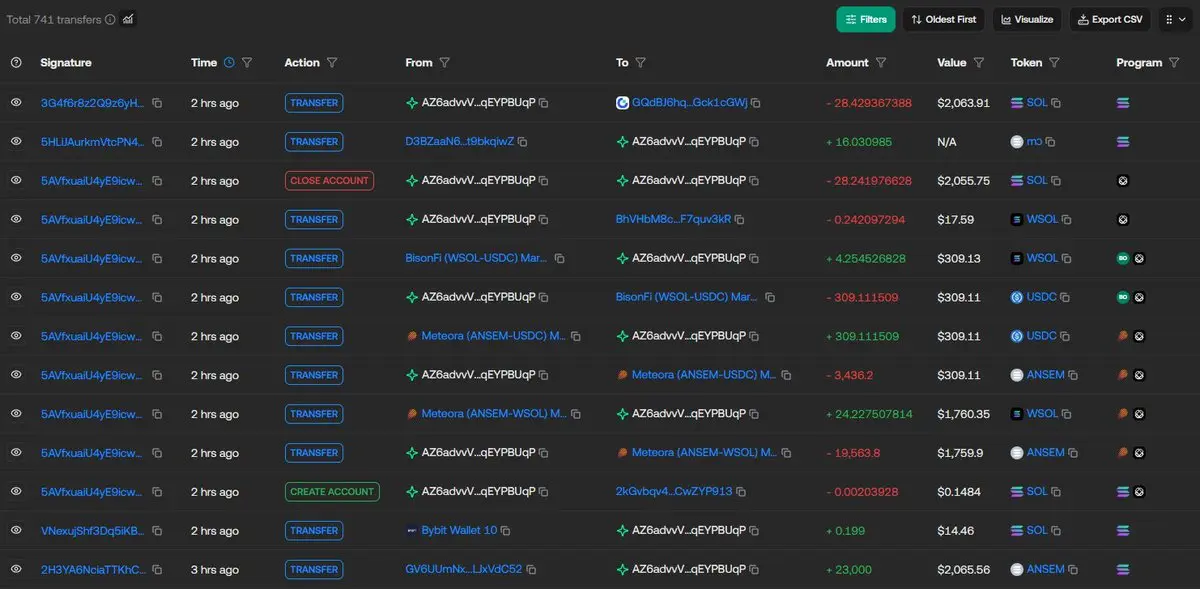Click the TRANSFER badge in the +23,000 row
Screen dimensions: 1200x589
314,569
